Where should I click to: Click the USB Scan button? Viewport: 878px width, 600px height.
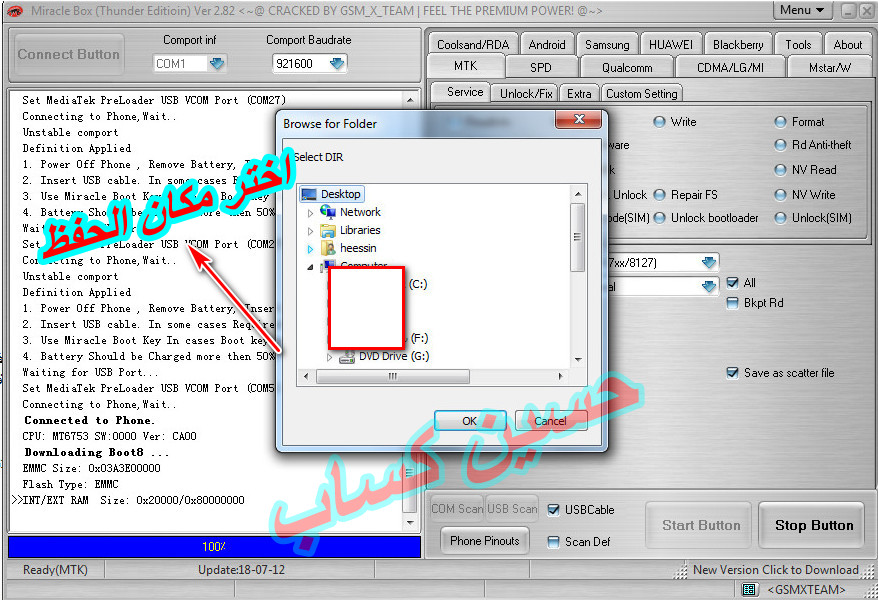[x=512, y=509]
